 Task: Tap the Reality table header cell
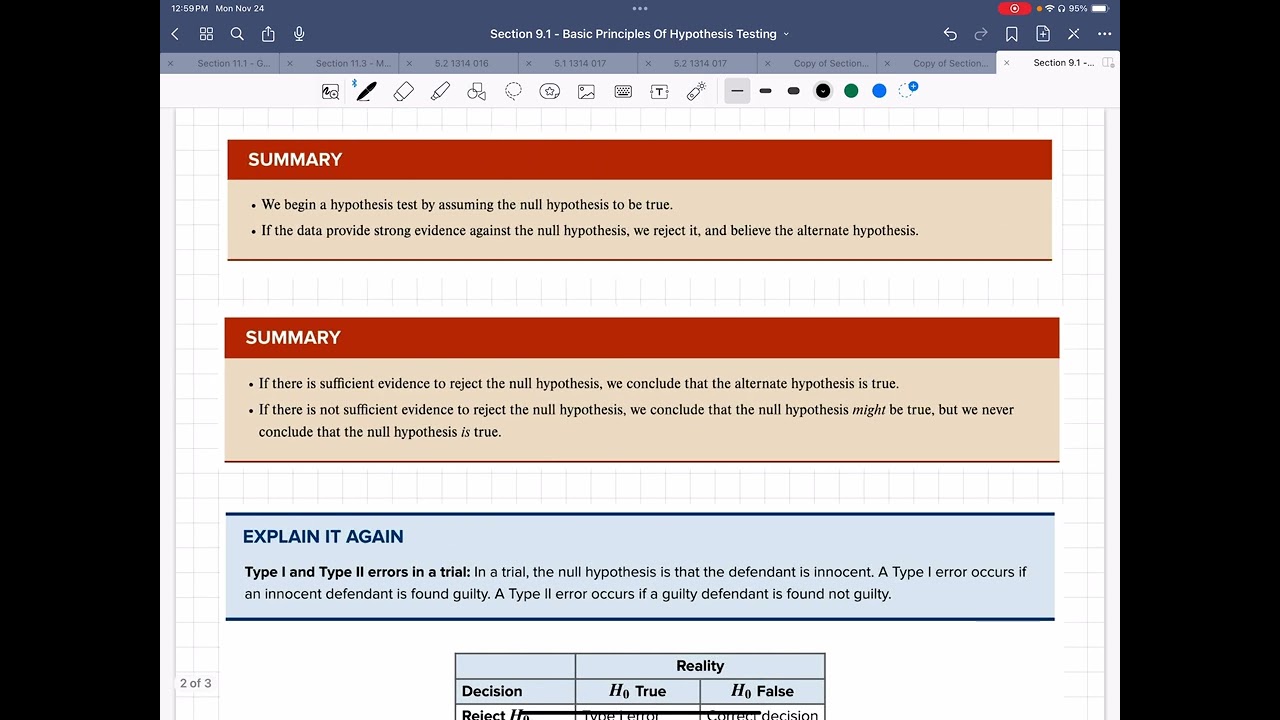pyautogui.click(x=700, y=666)
